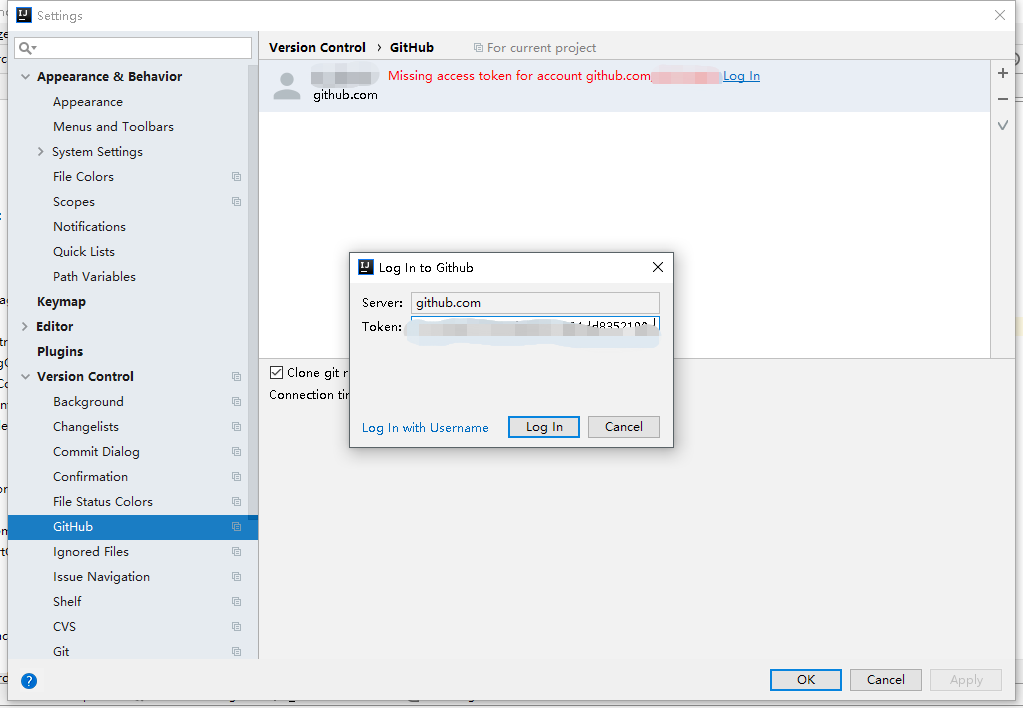Click the set default checkmark icon
This screenshot has height=708, width=1023.
click(x=1003, y=125)
